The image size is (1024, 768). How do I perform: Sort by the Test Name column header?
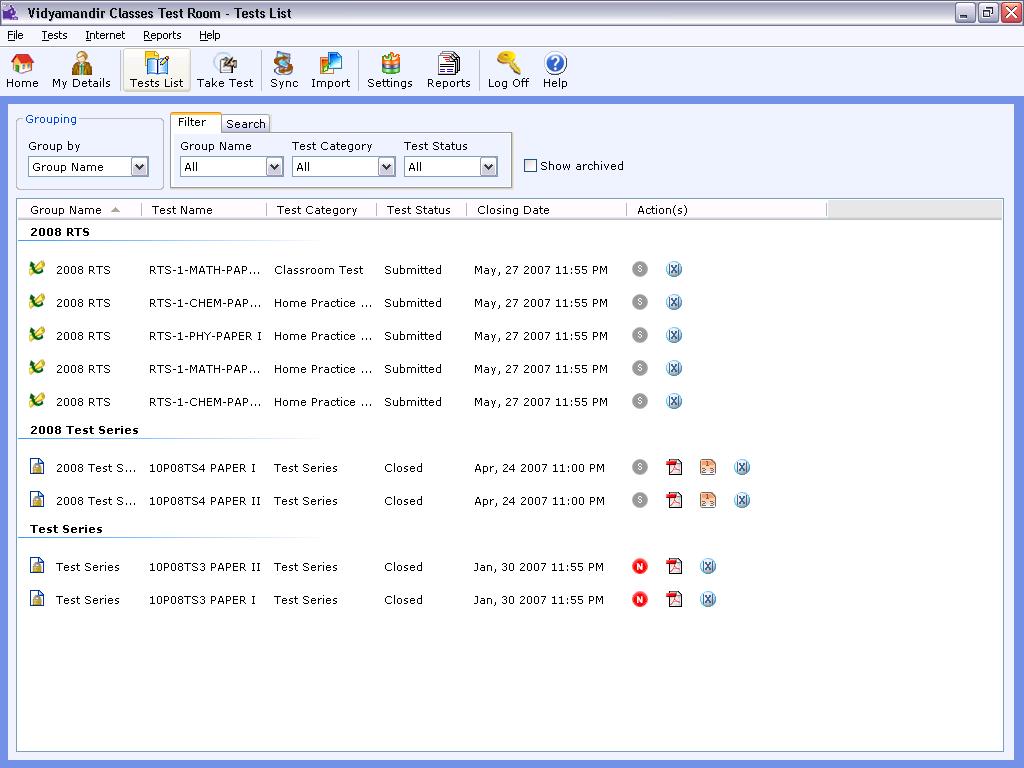tap(204, 210)
